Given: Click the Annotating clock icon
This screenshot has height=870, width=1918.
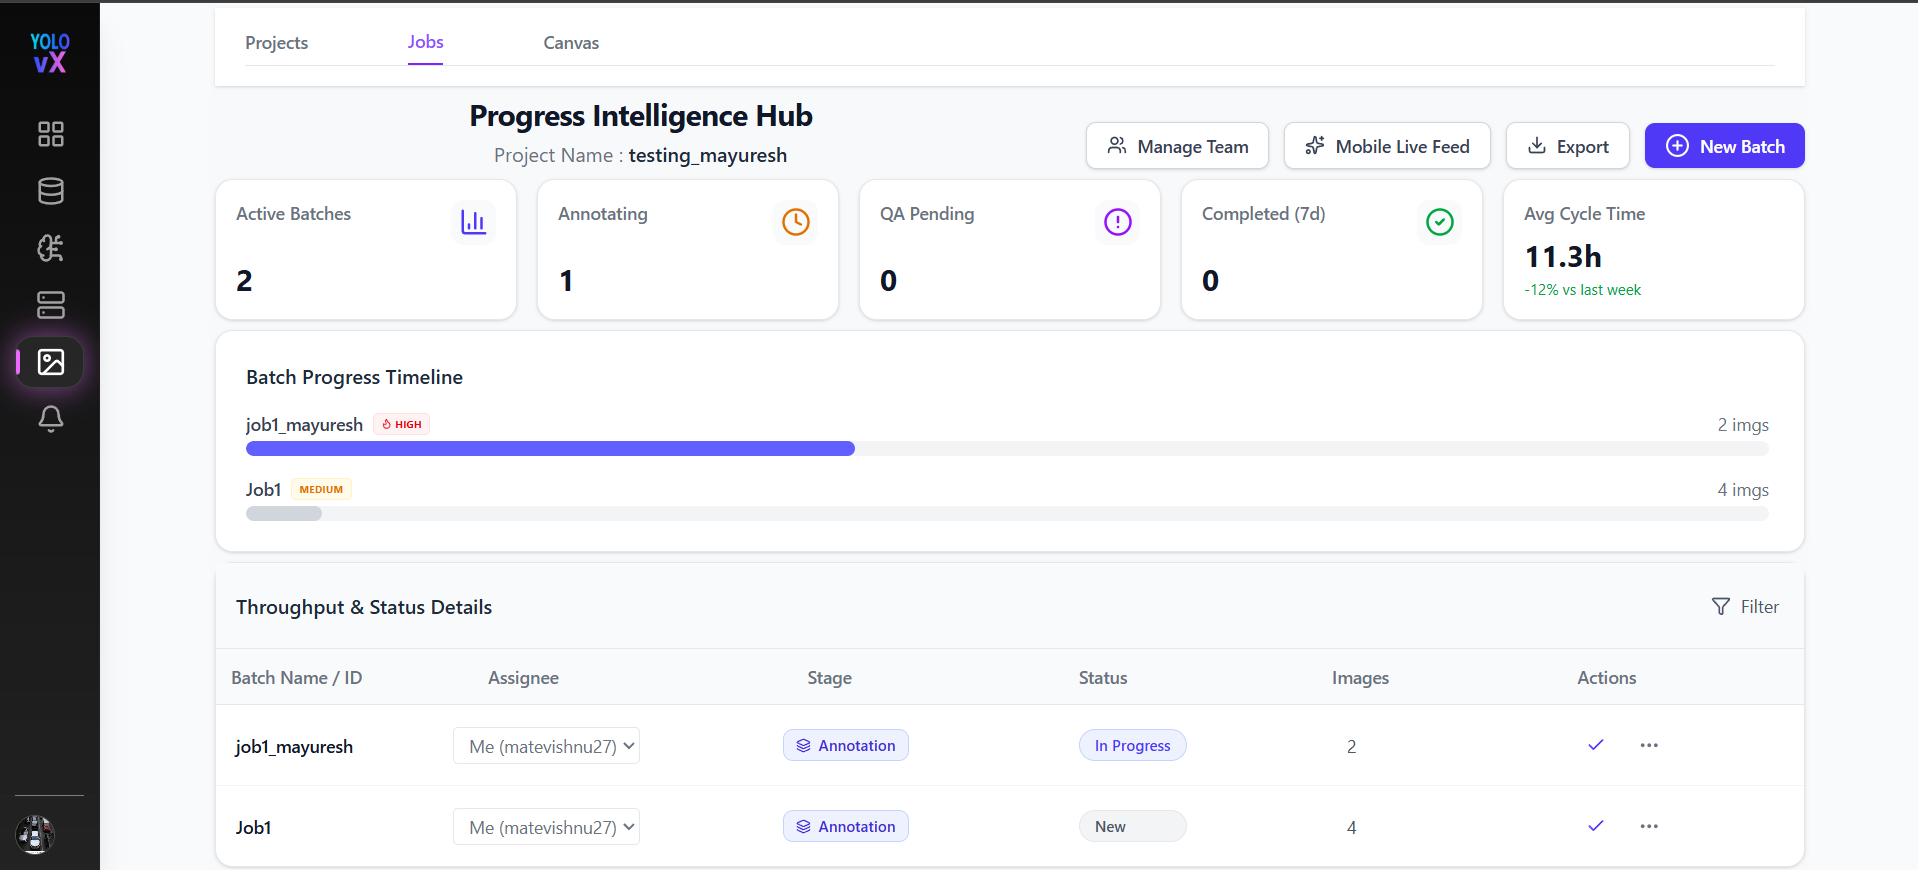Looking at the screenshot, I should pos(796,222).
